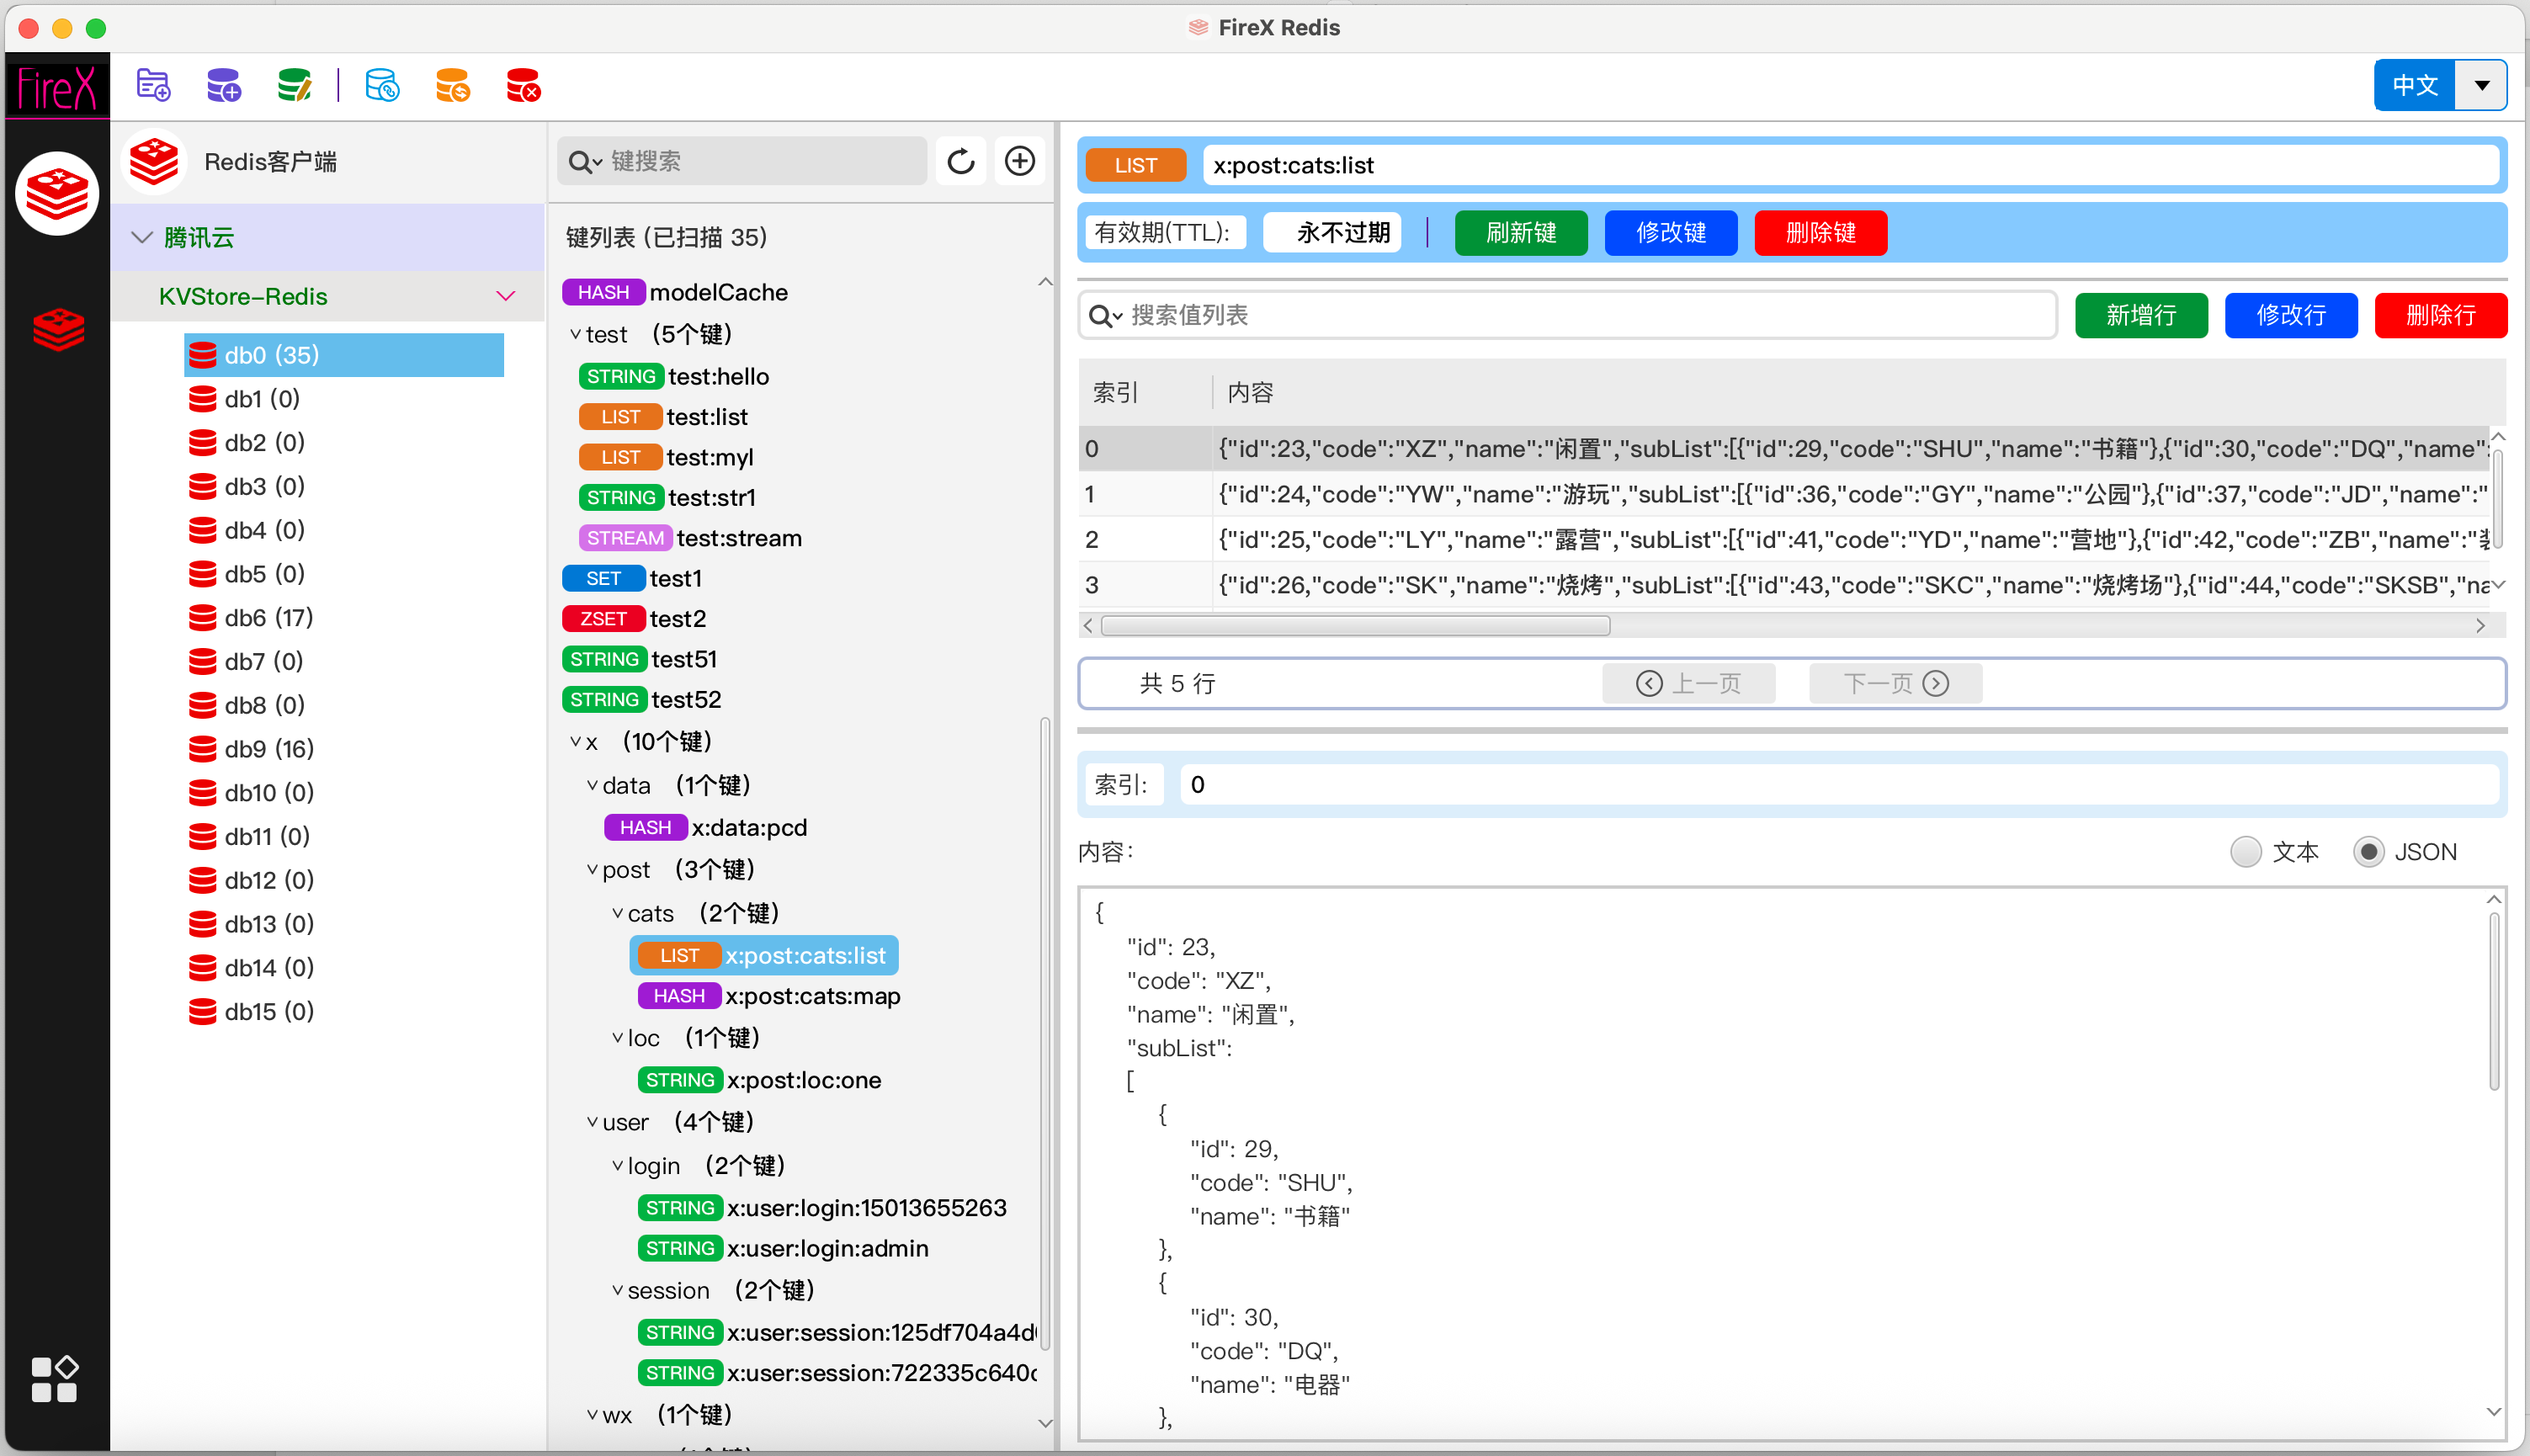
Task: Toggle the KVStore-Redis connection chevron
Action: click(505, 296)
